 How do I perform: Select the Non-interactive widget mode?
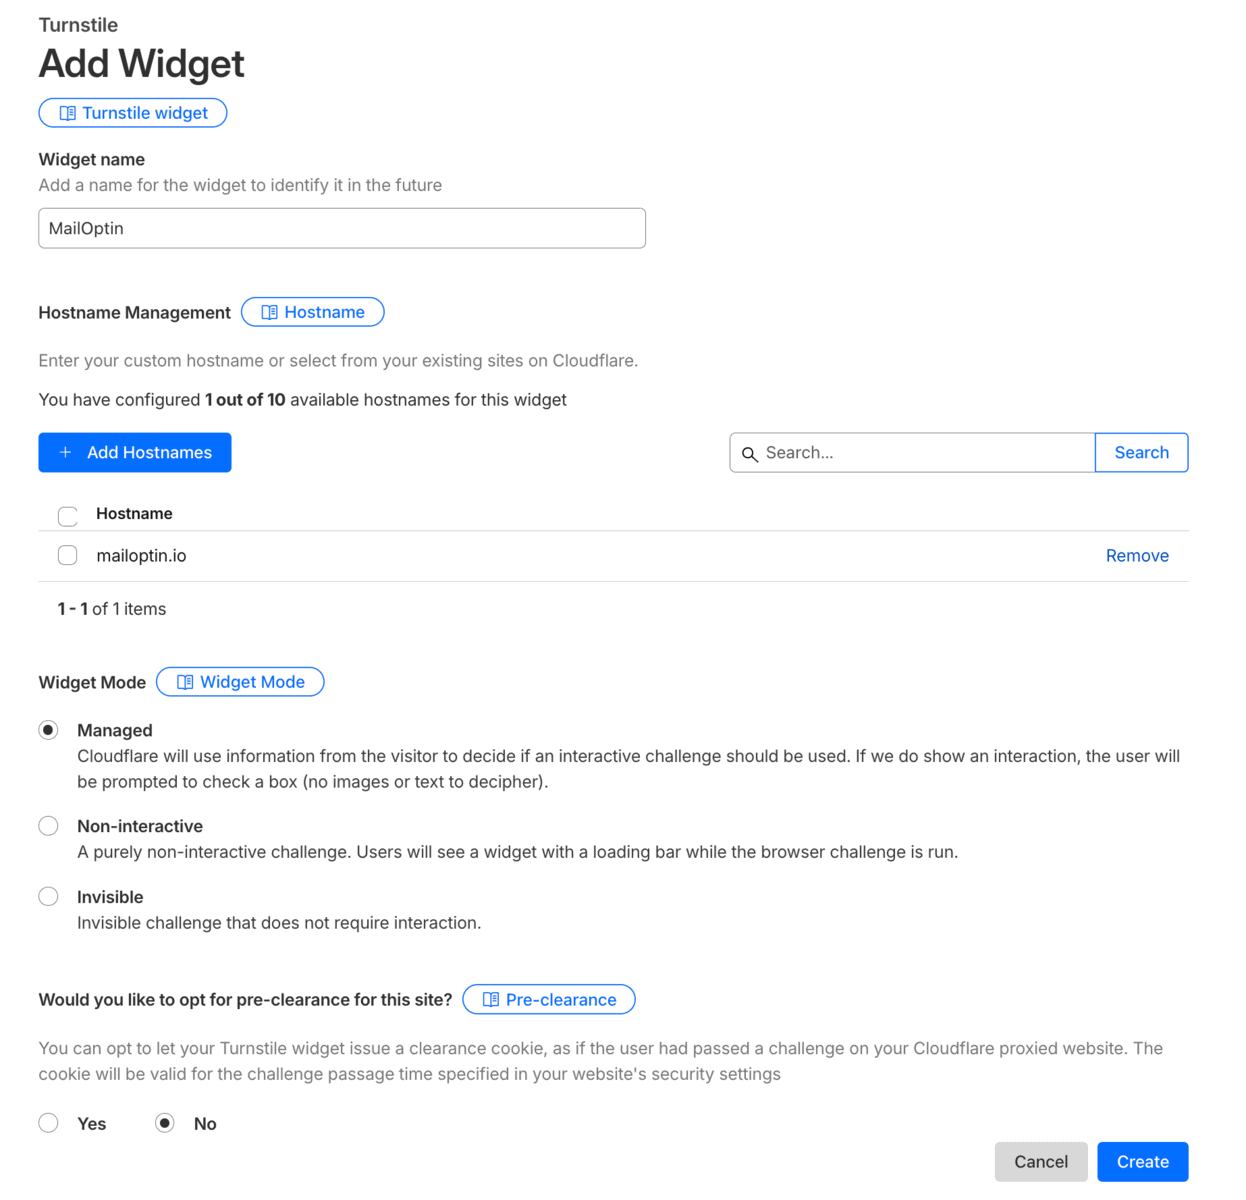pos(48,826)
